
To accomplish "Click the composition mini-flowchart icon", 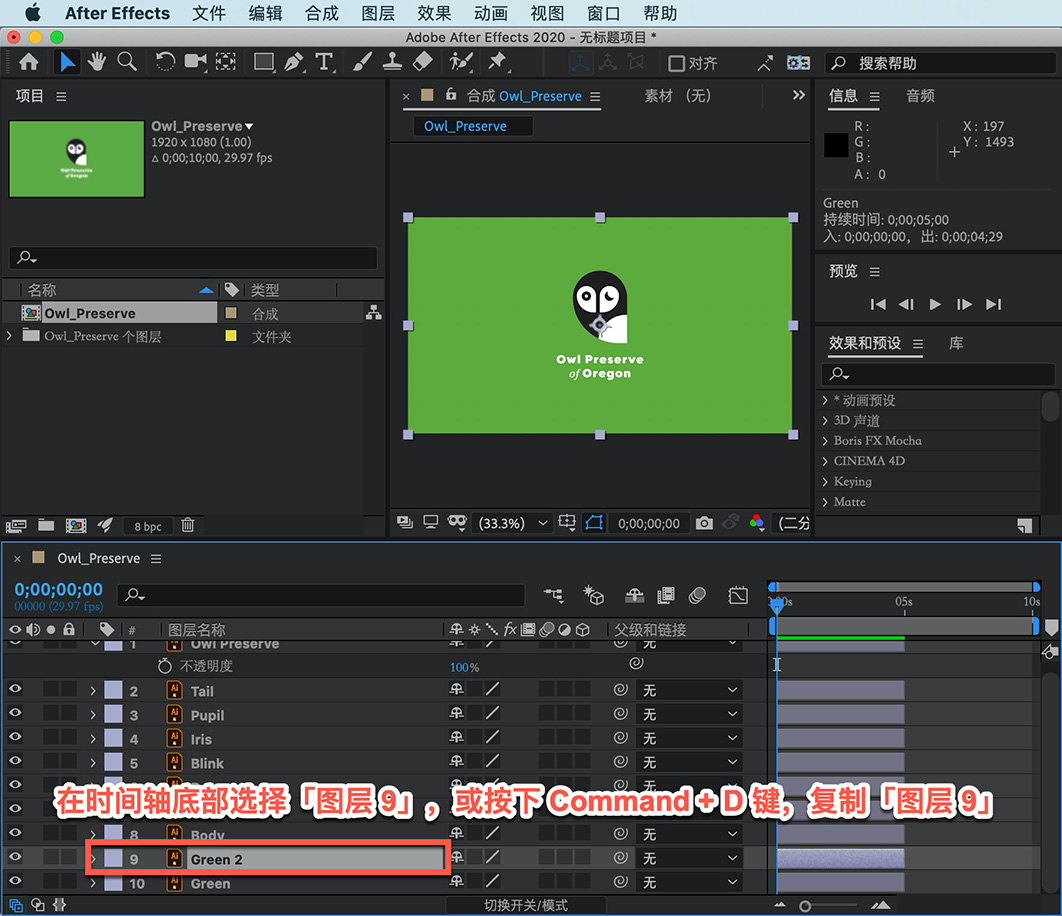I will pyautogui.click(x=553, y=596).
